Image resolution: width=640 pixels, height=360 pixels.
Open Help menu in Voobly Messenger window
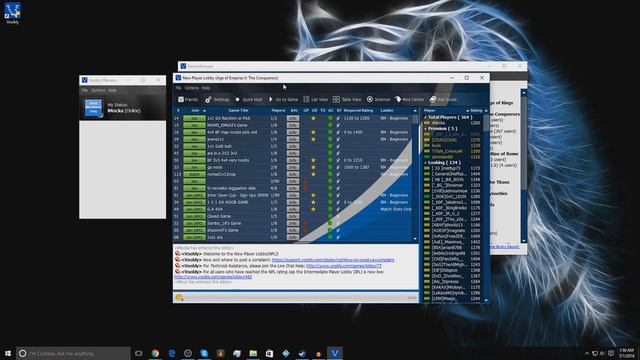pyautogui.click(x=112, y=90)
